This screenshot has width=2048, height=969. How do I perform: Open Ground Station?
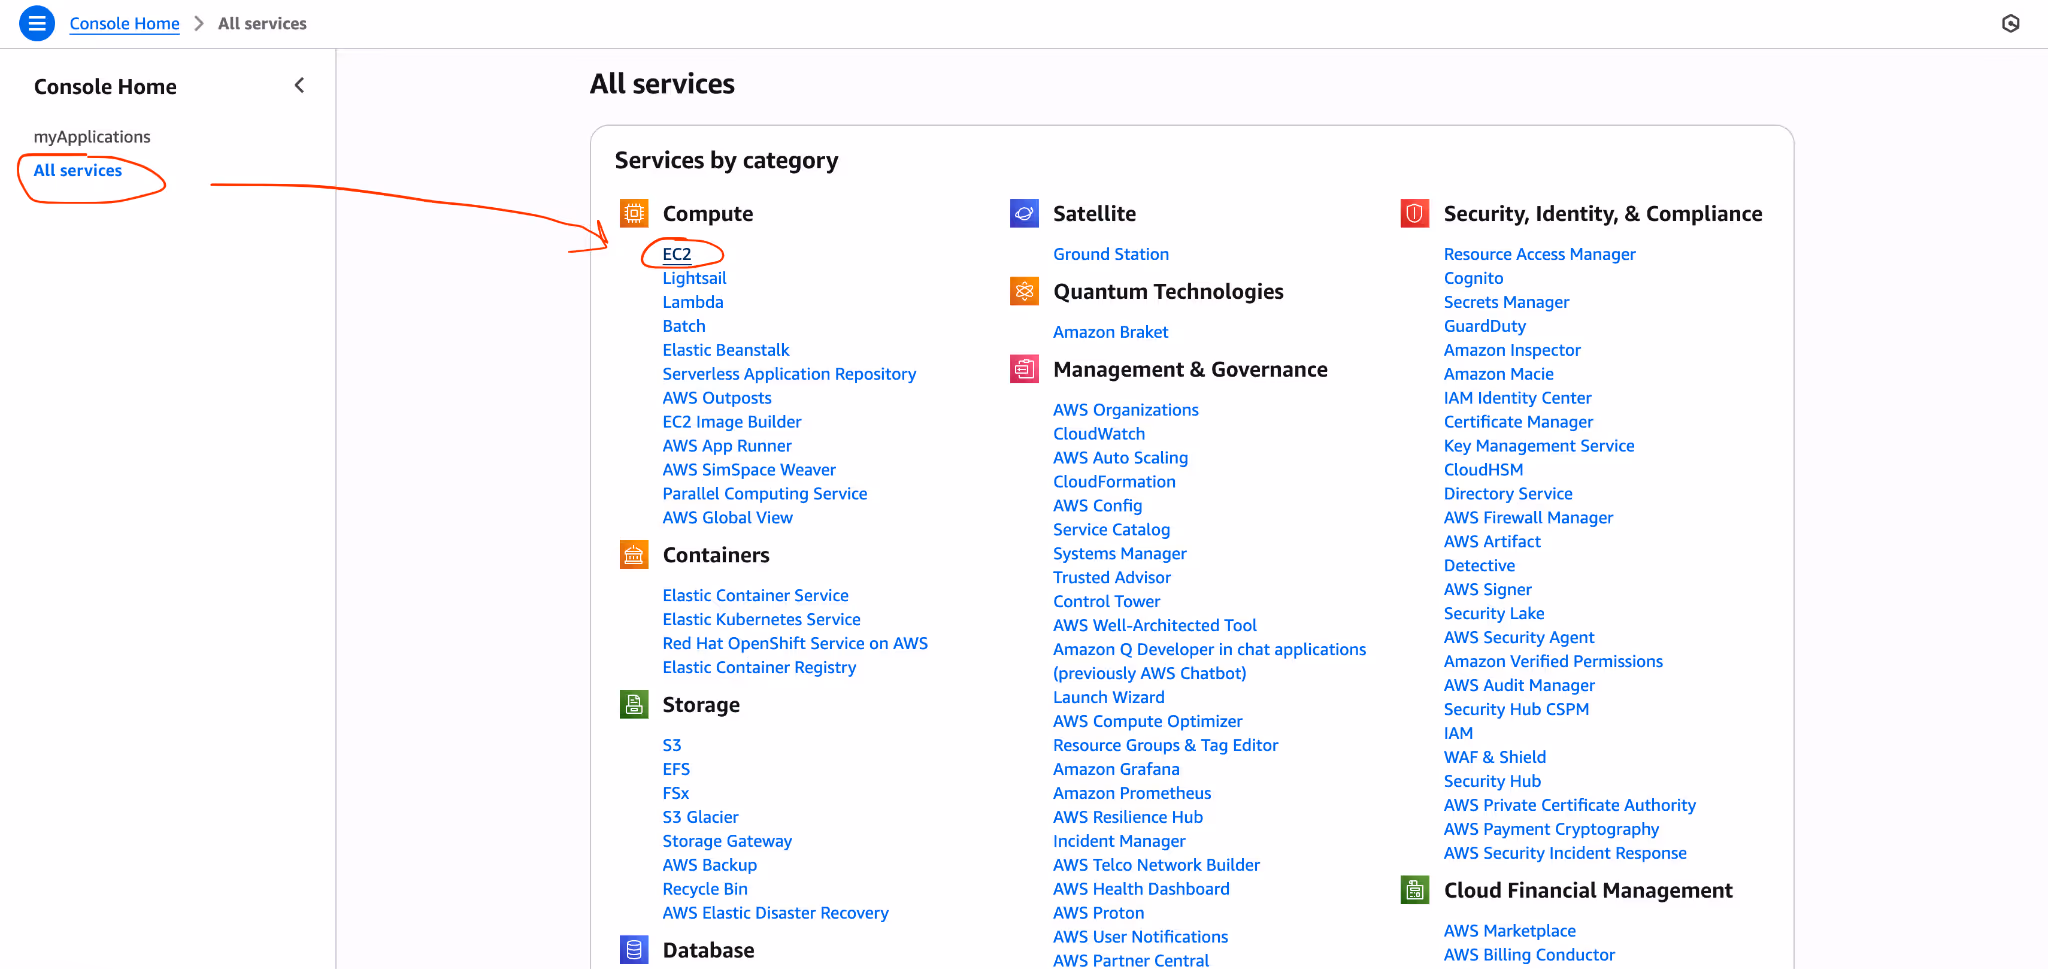click(x=1111, y=254)
